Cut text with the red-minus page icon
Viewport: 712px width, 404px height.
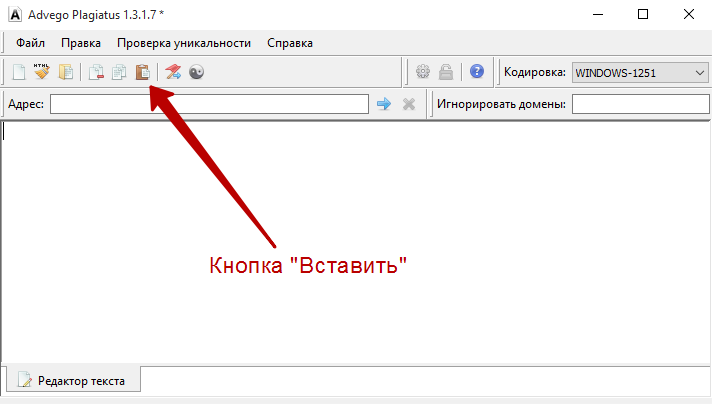(x=96, y=72)
